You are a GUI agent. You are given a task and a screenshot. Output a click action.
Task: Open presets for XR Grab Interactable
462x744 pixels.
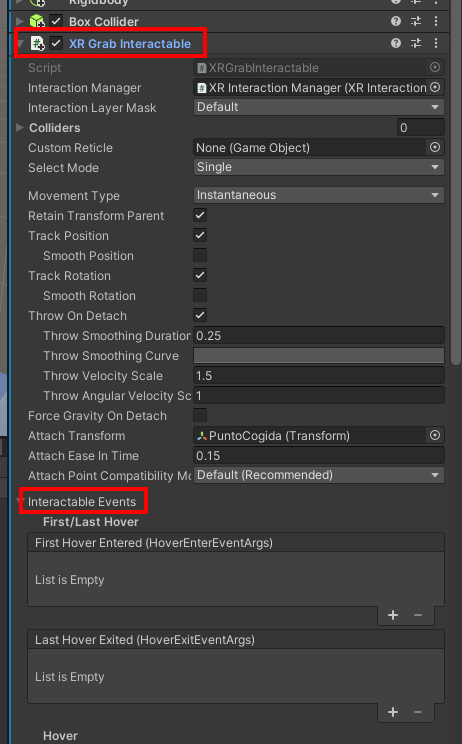pyautogui.click(x=416, y=43)
